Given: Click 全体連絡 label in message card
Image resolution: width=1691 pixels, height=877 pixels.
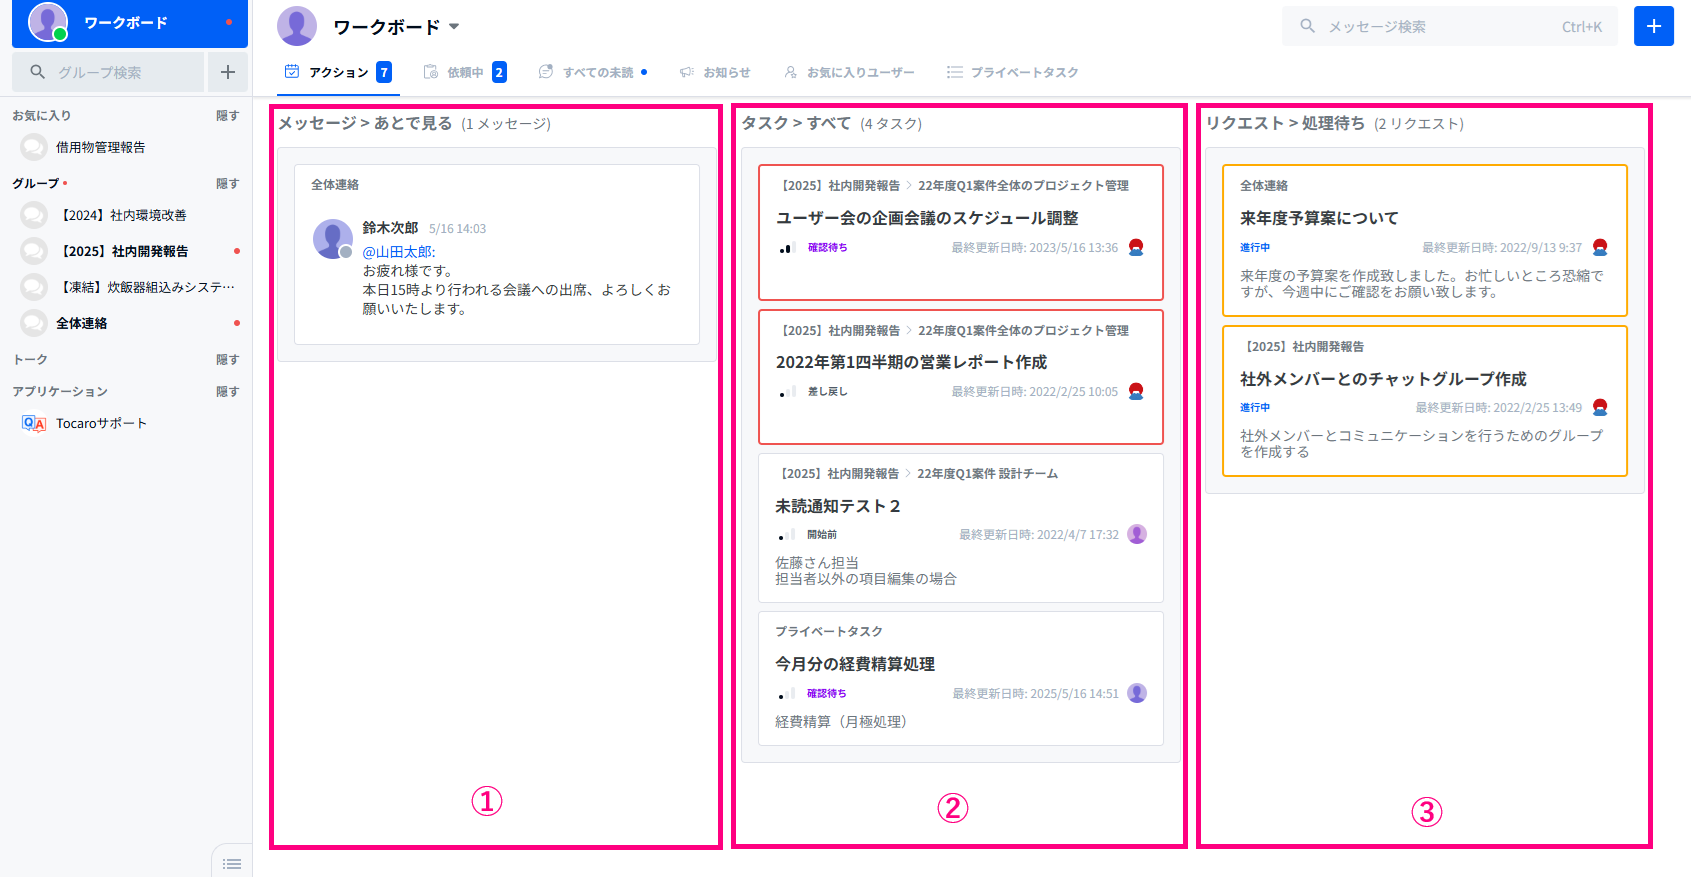Looking at the screenshot, I should (x=335, y=185).
